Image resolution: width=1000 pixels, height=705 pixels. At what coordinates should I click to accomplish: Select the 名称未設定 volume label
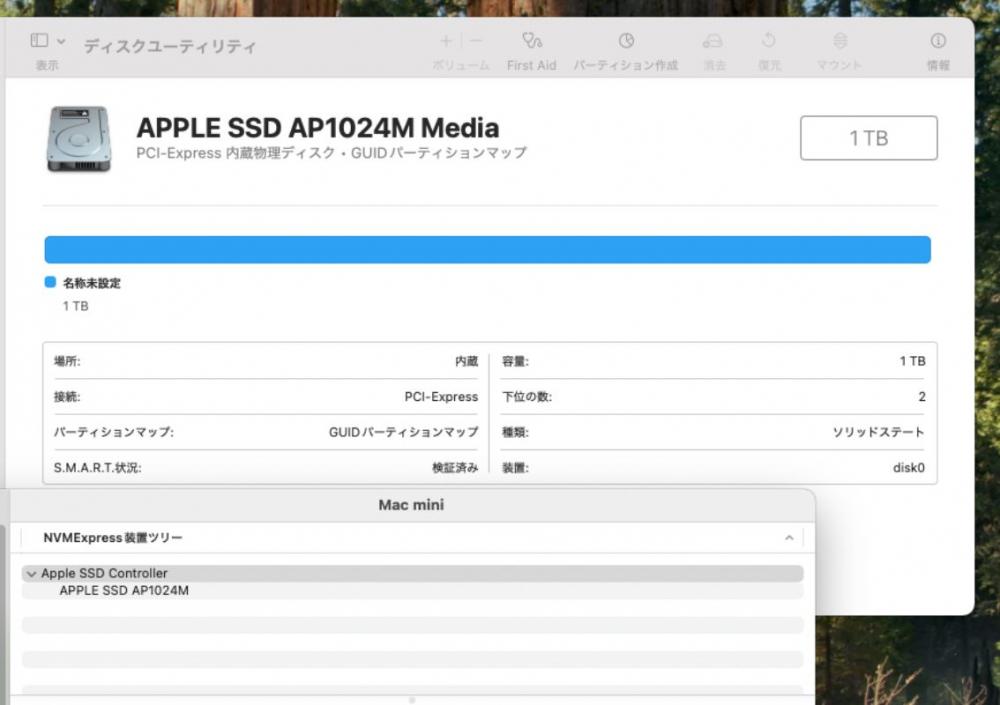(x=92, y=283)
